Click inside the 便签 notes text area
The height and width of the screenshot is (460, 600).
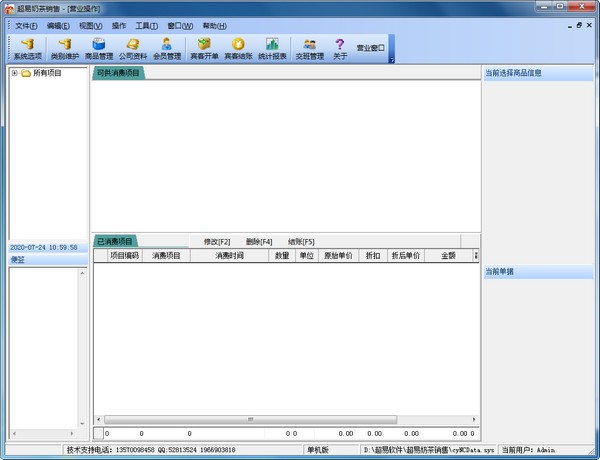tap(44, 348)
